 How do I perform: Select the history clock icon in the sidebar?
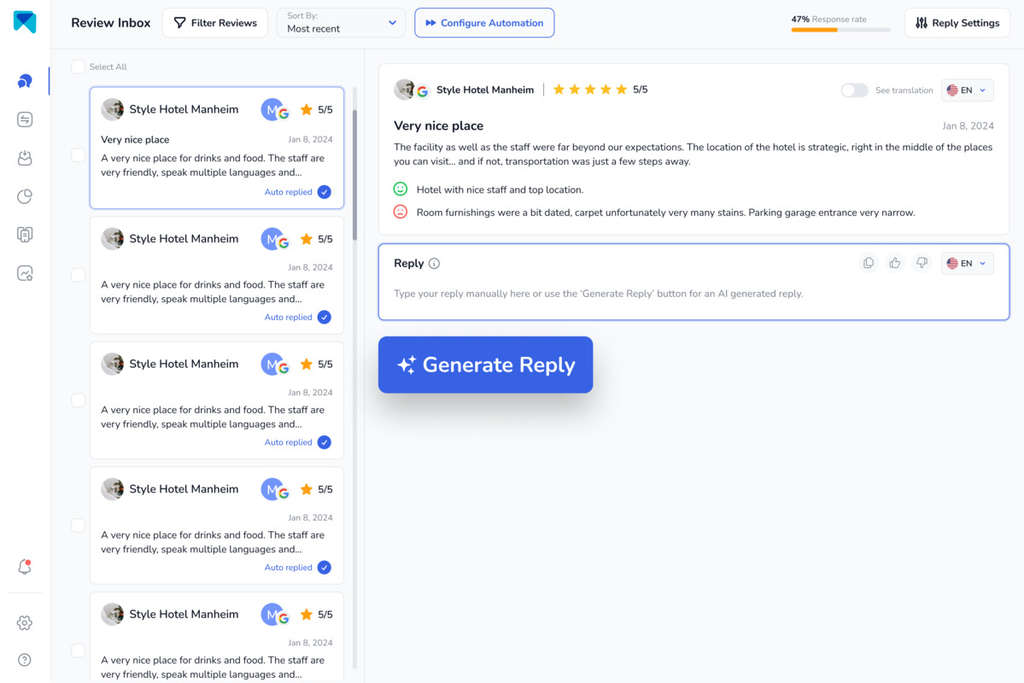click(x=24, y=196)
